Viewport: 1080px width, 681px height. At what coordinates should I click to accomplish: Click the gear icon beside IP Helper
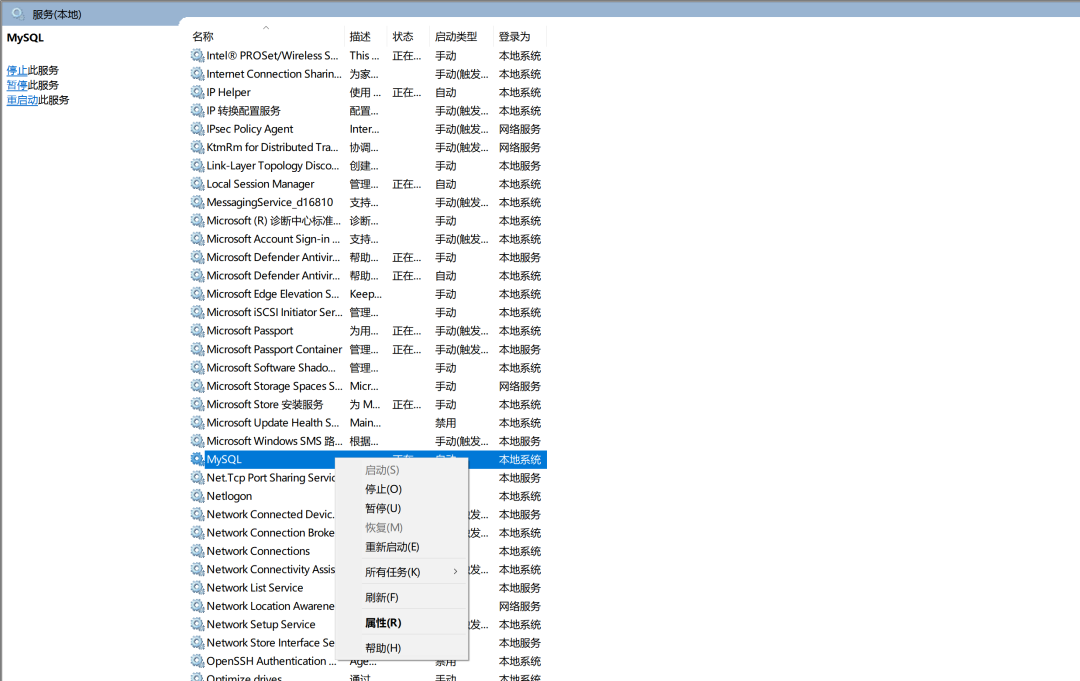(x=197, y=92)
